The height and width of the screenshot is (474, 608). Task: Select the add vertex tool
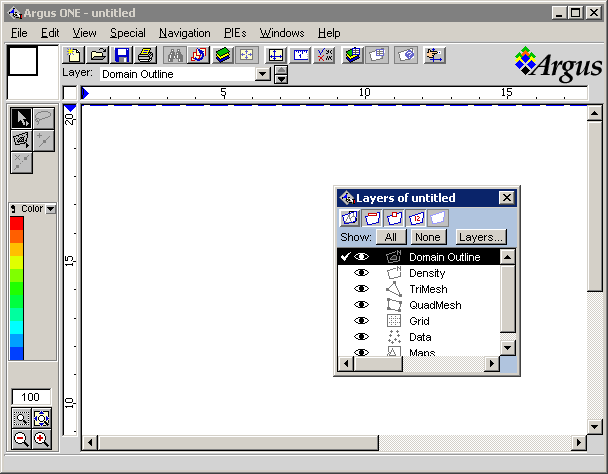43,140
